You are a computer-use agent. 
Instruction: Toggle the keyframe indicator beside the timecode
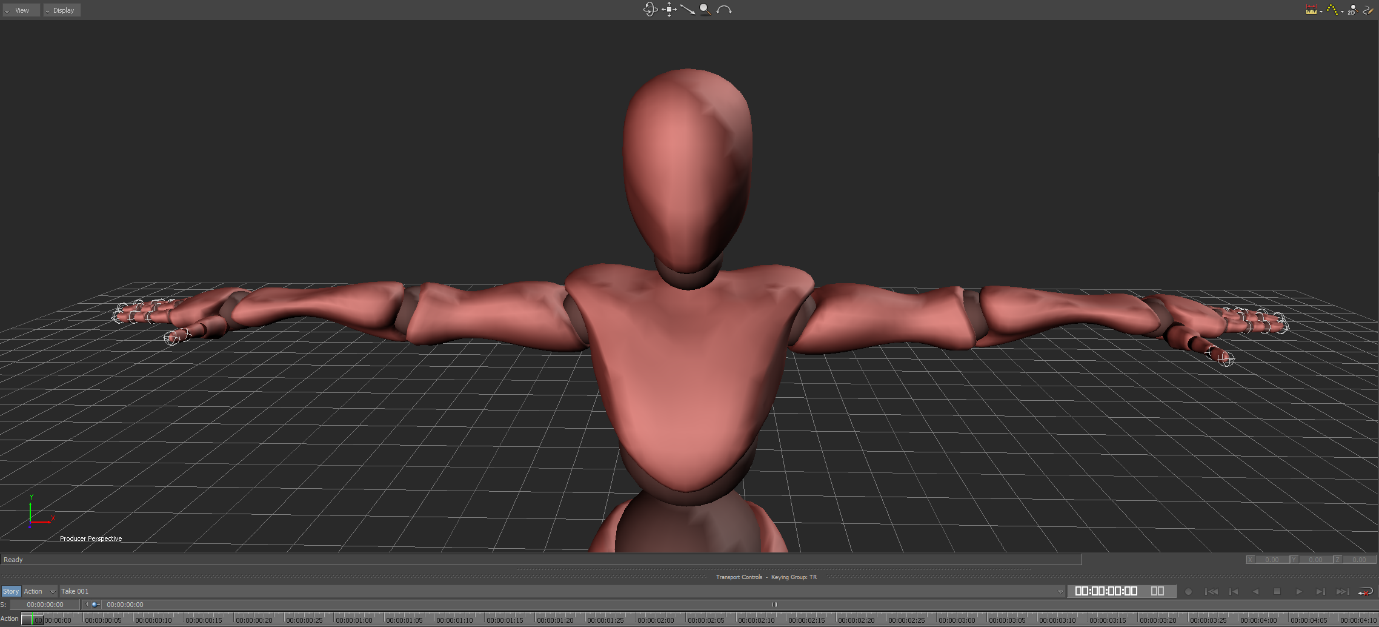[96, 604]
